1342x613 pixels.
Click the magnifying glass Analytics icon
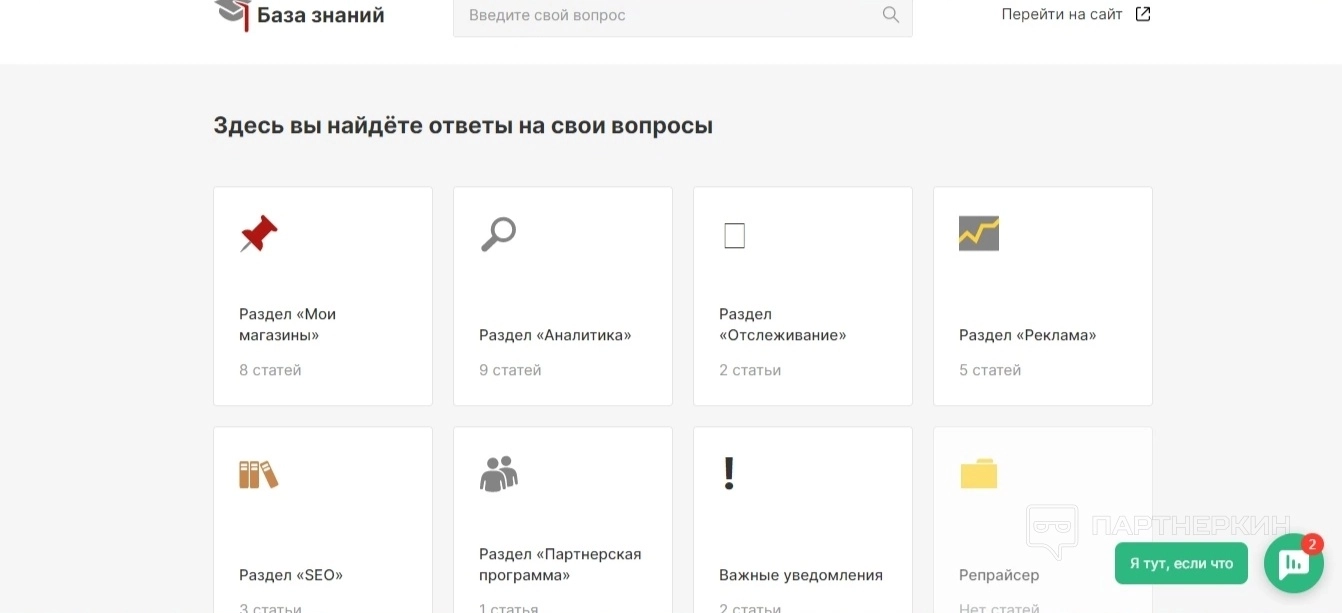[x=498, y=234]
